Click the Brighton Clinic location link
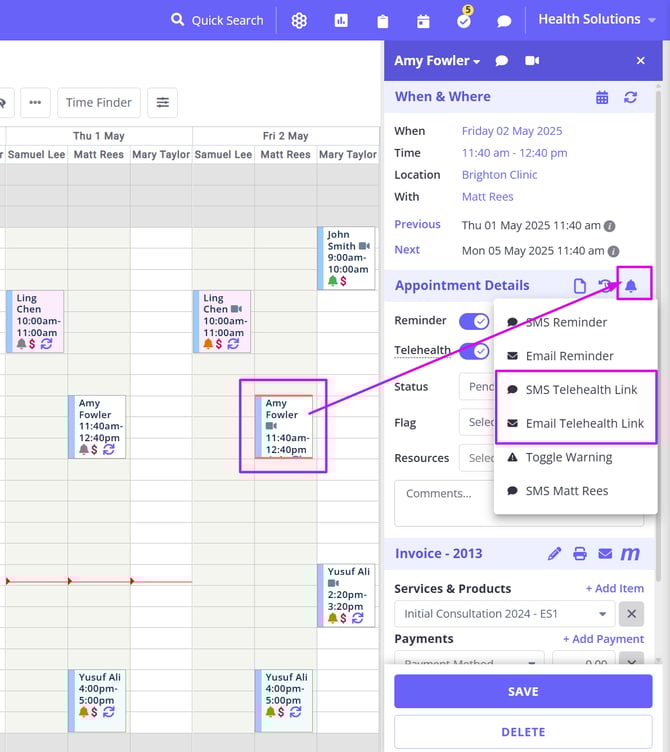The image size is (670, 752). (499, 175)
